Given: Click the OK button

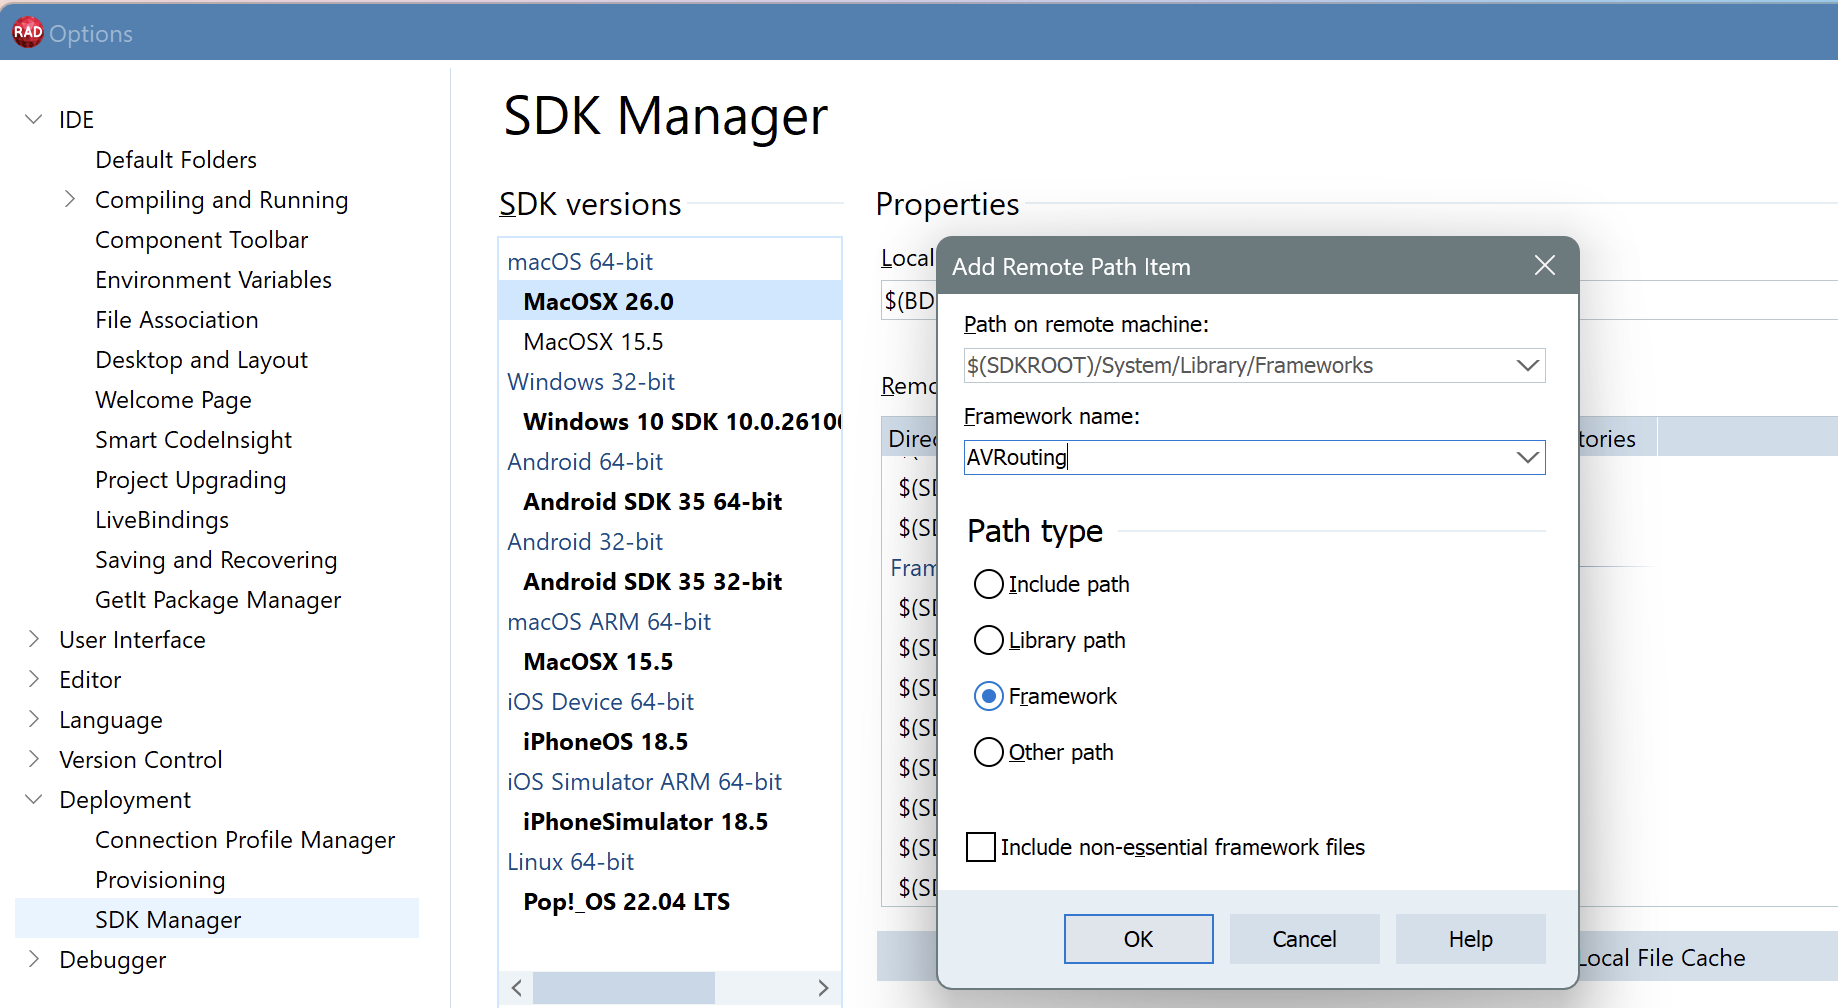Looking at the screenshot, I should point(1138,939).
